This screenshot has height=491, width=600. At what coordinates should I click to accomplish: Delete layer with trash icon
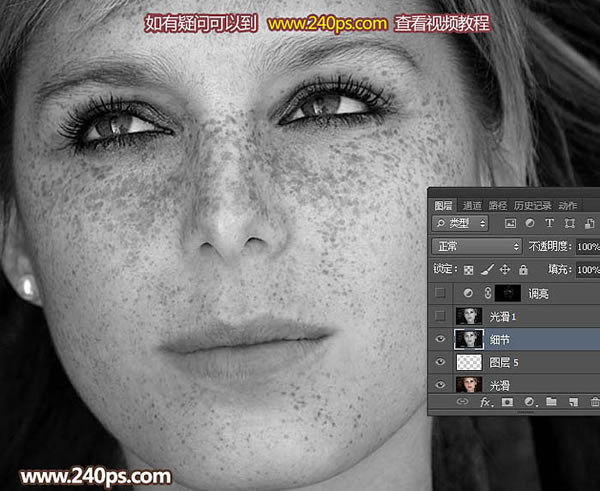[595, 402]
